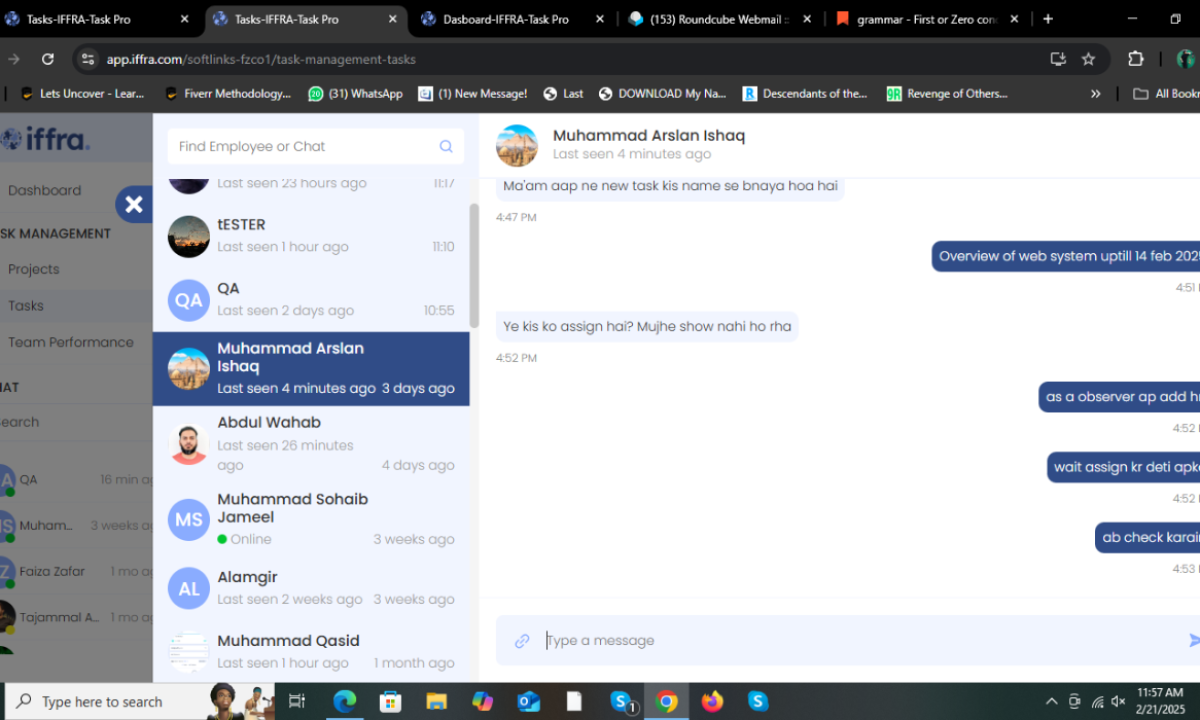Open File Explorer from the taskbar

click(436, 701)
